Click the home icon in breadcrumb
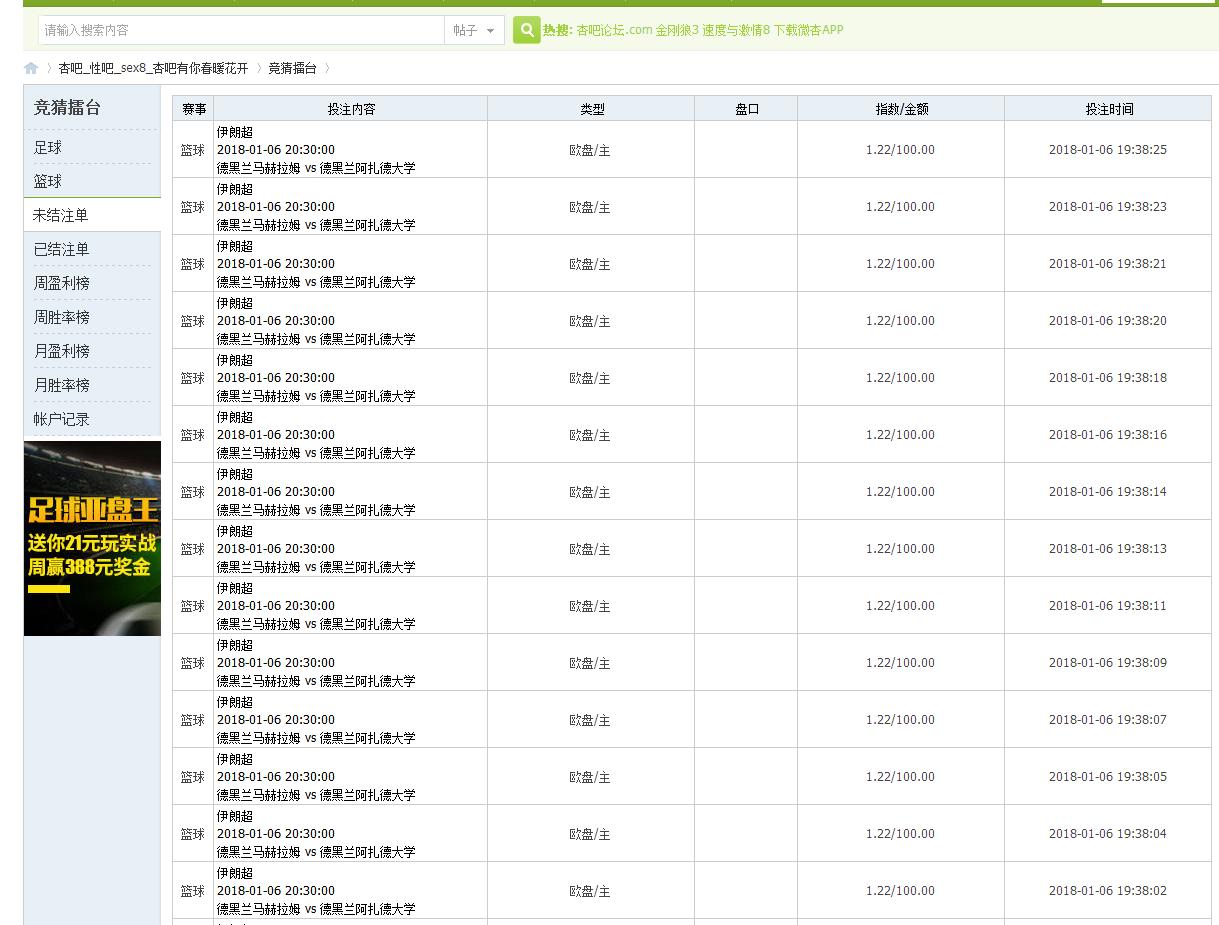1219x925 pixels. coord(31,68)
